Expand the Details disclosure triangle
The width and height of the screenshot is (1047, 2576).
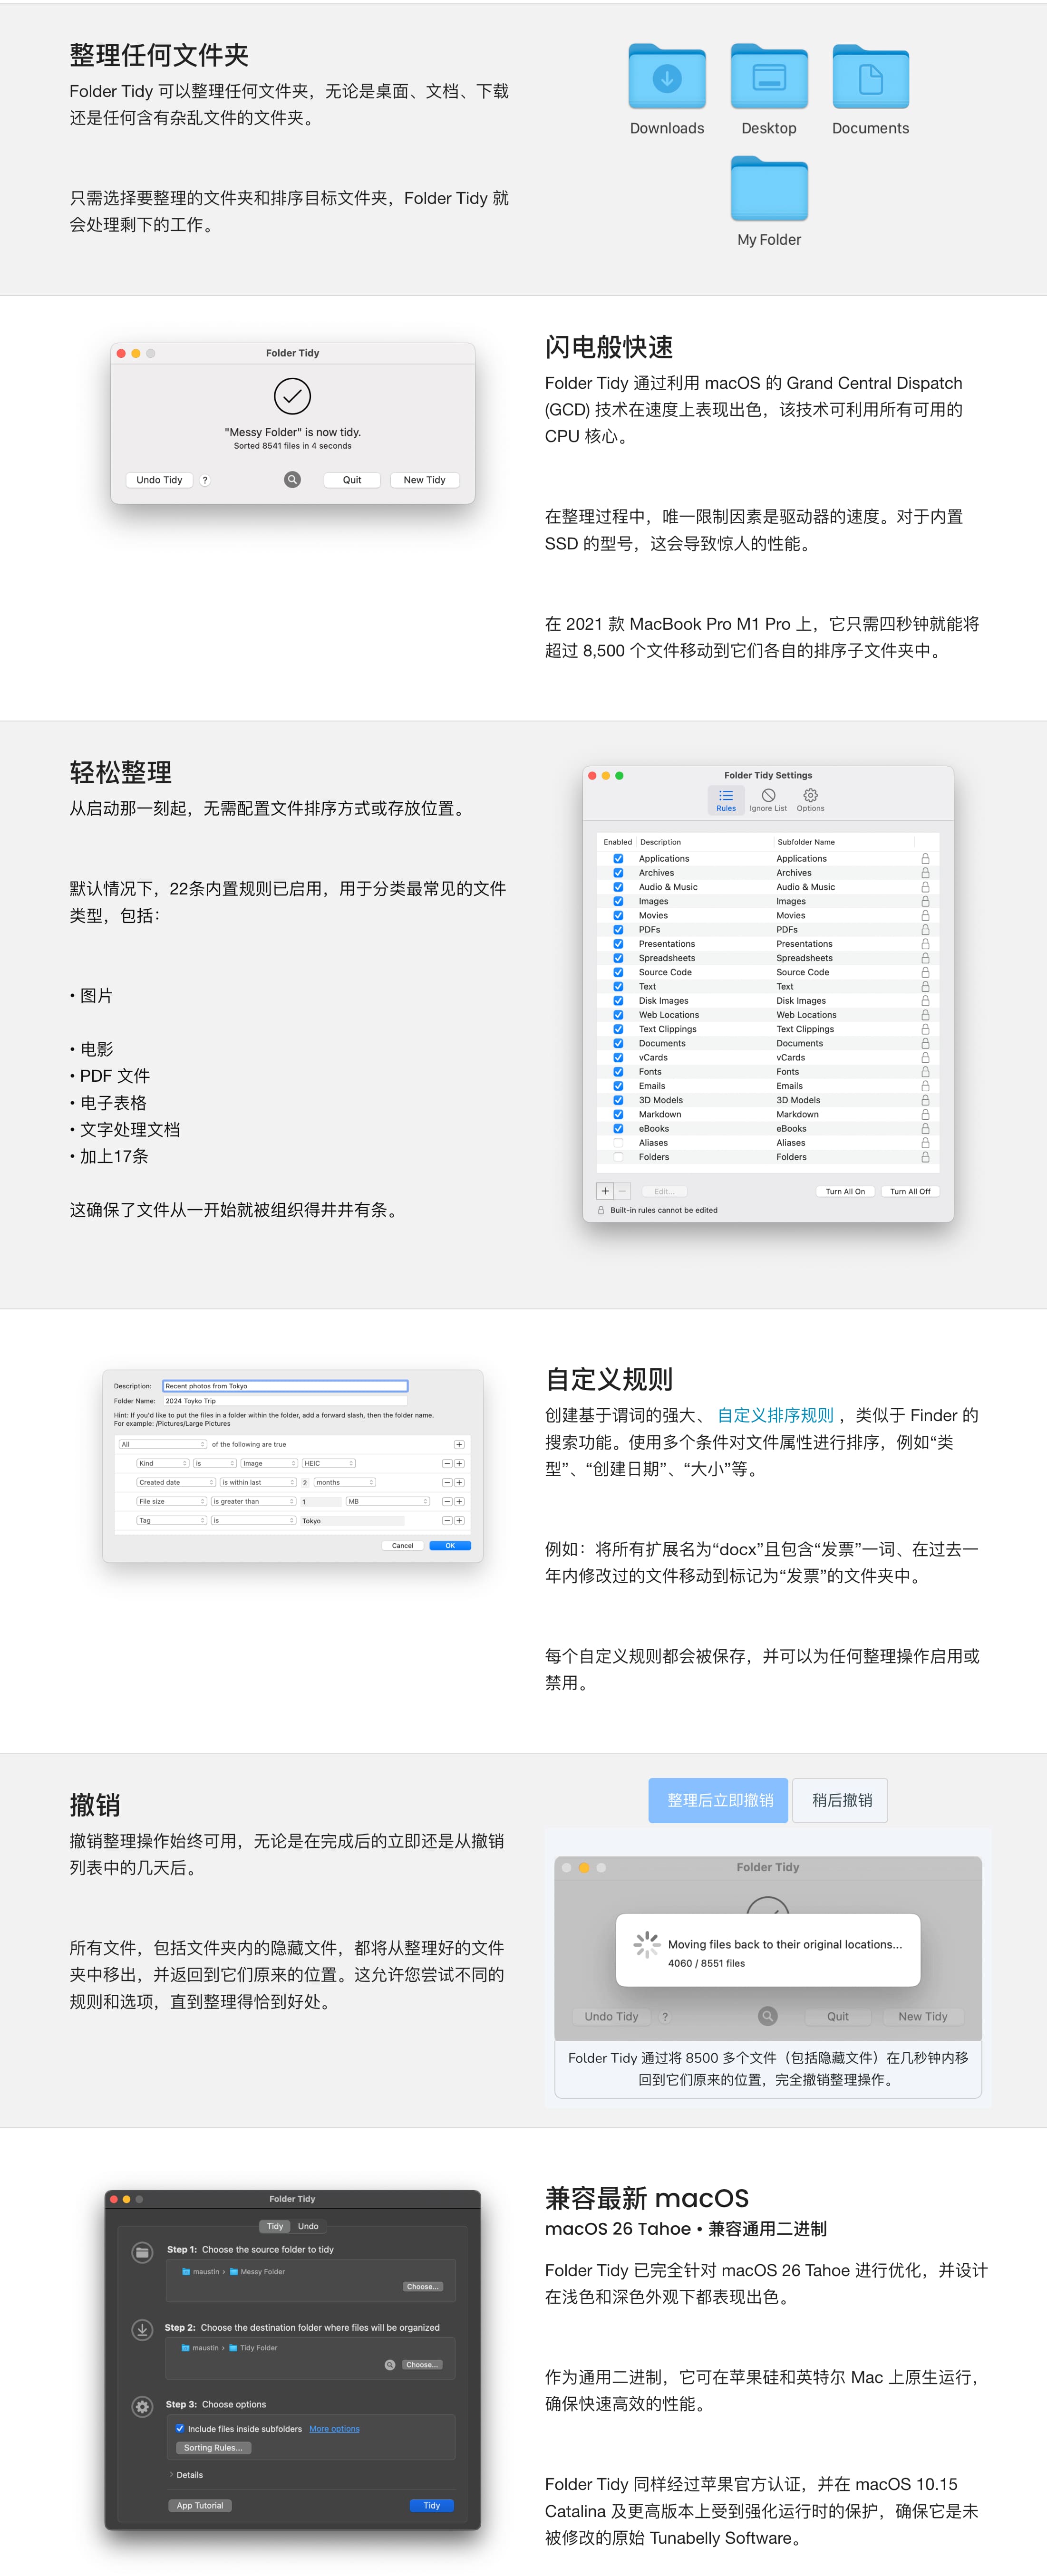[x=171, y=2475]
